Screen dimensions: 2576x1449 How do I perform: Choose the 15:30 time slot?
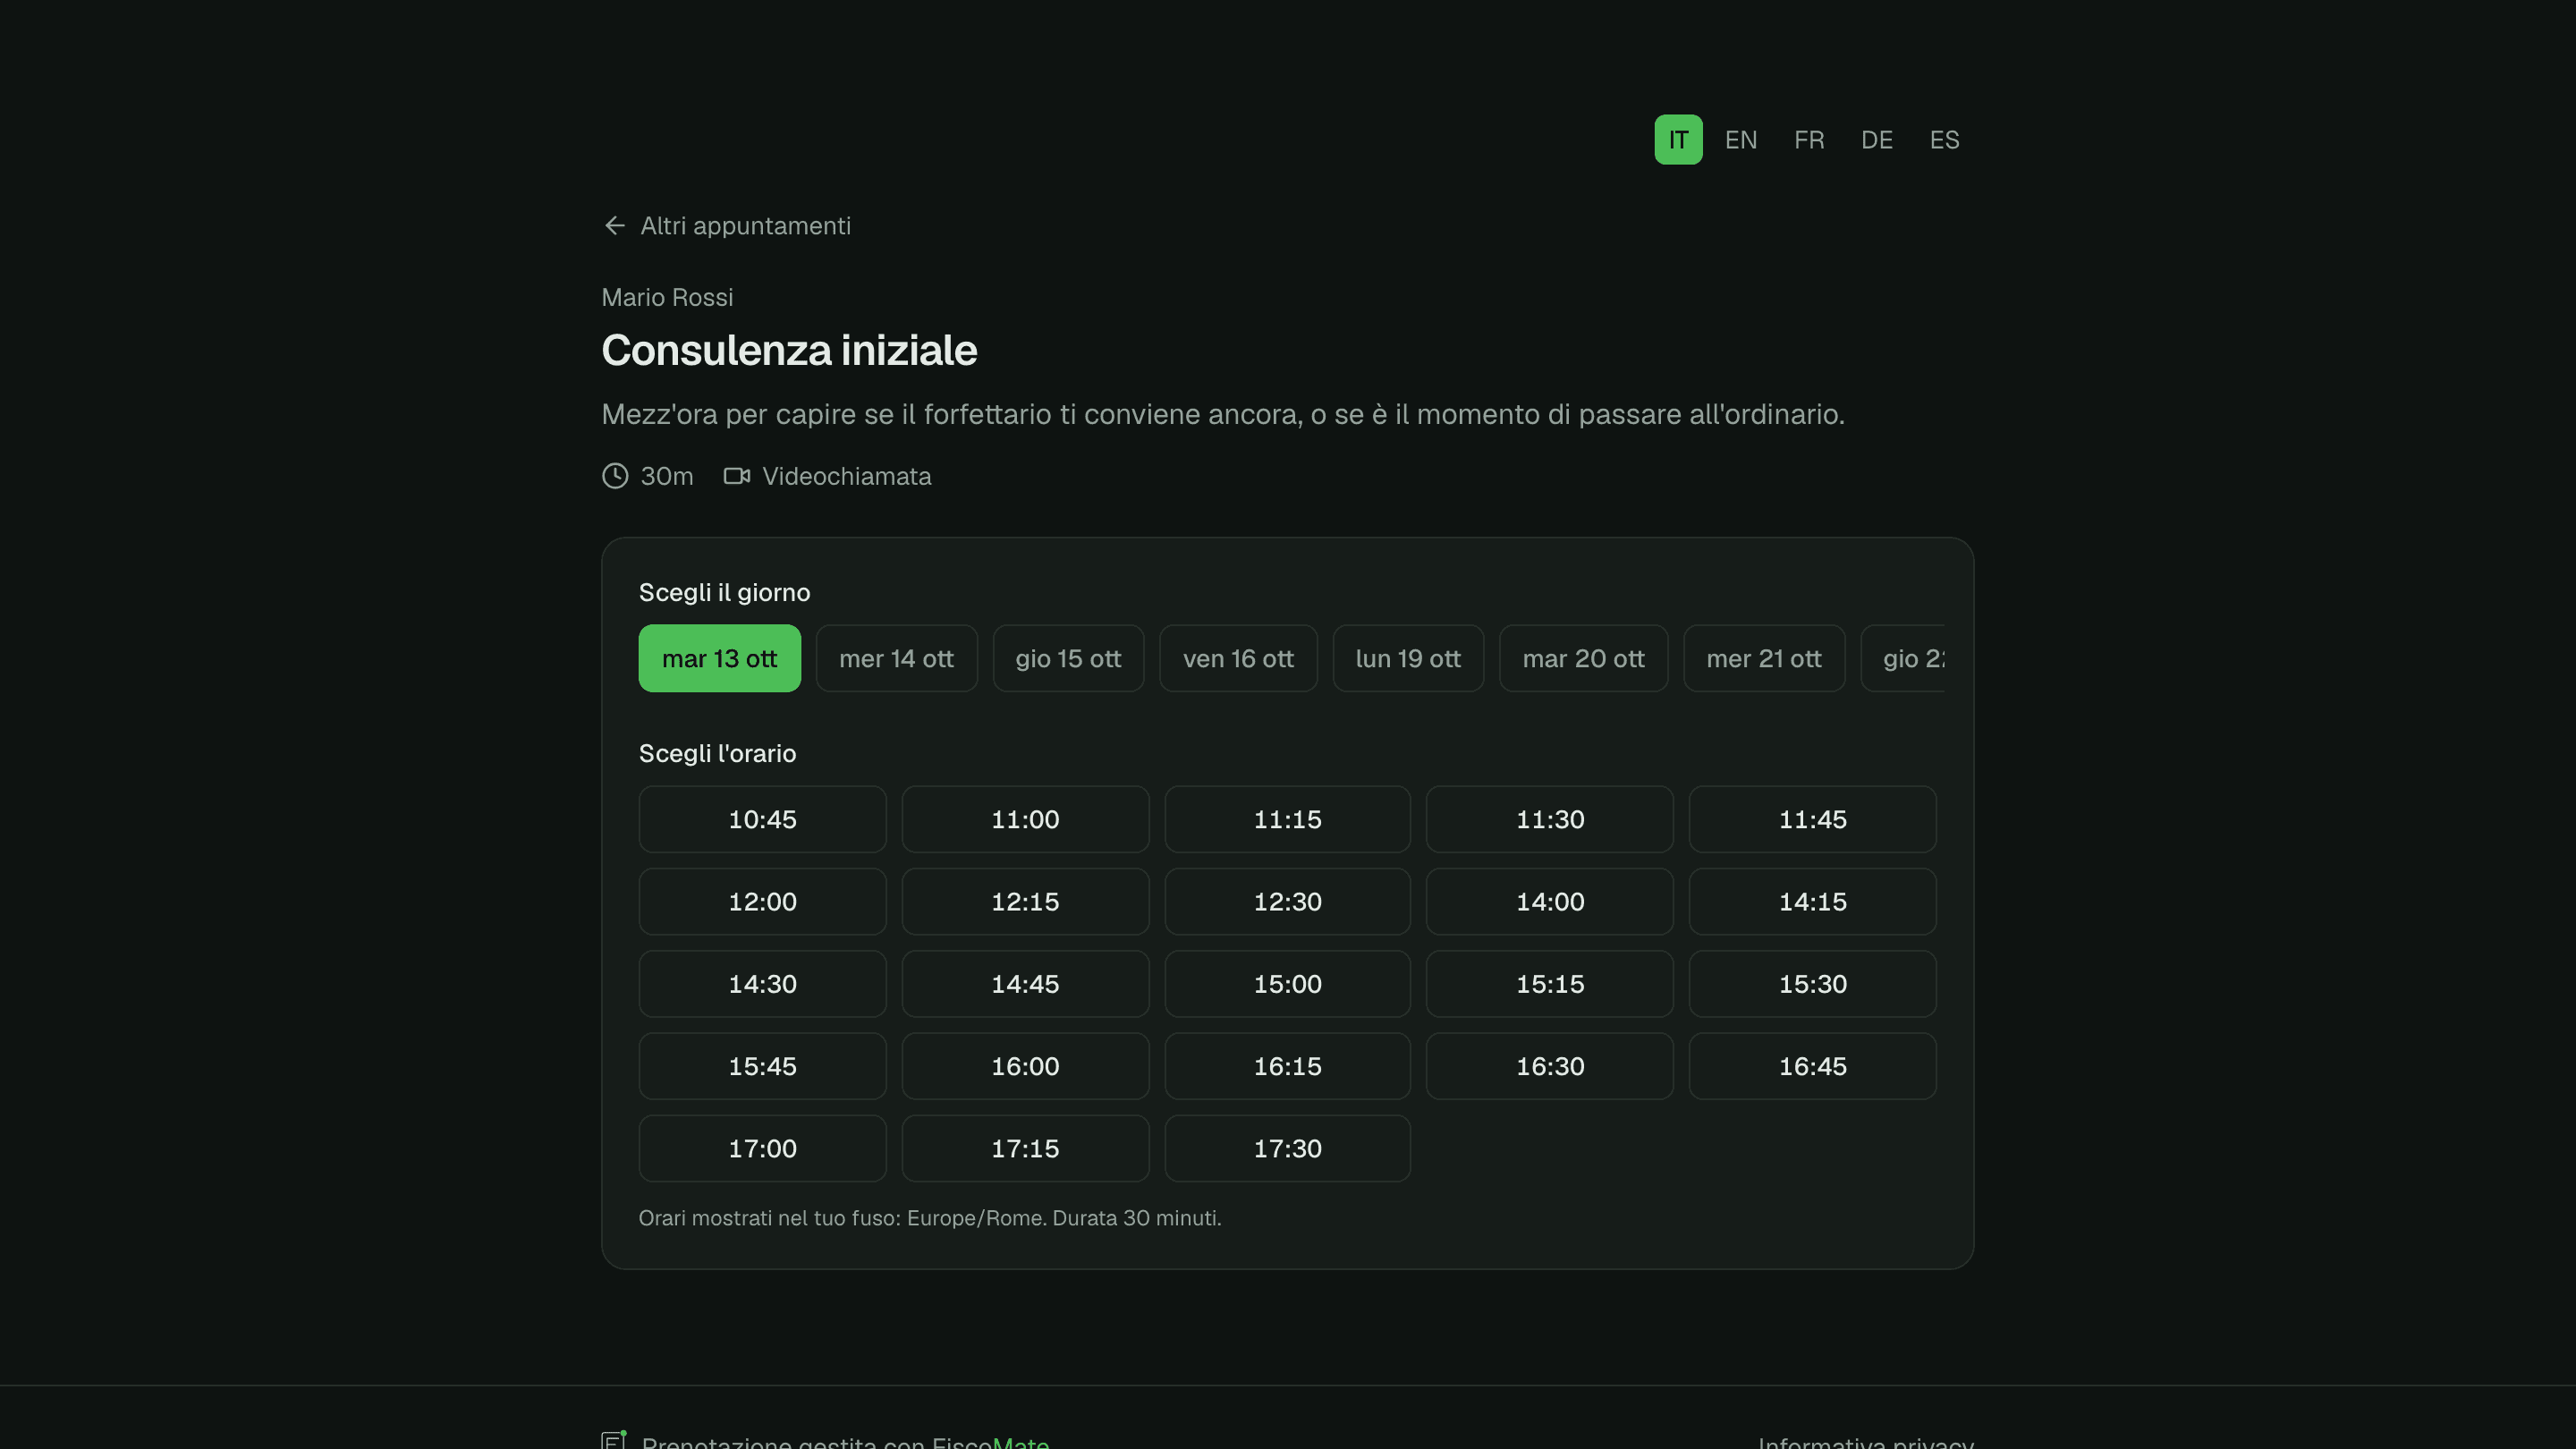[1813, 984]
